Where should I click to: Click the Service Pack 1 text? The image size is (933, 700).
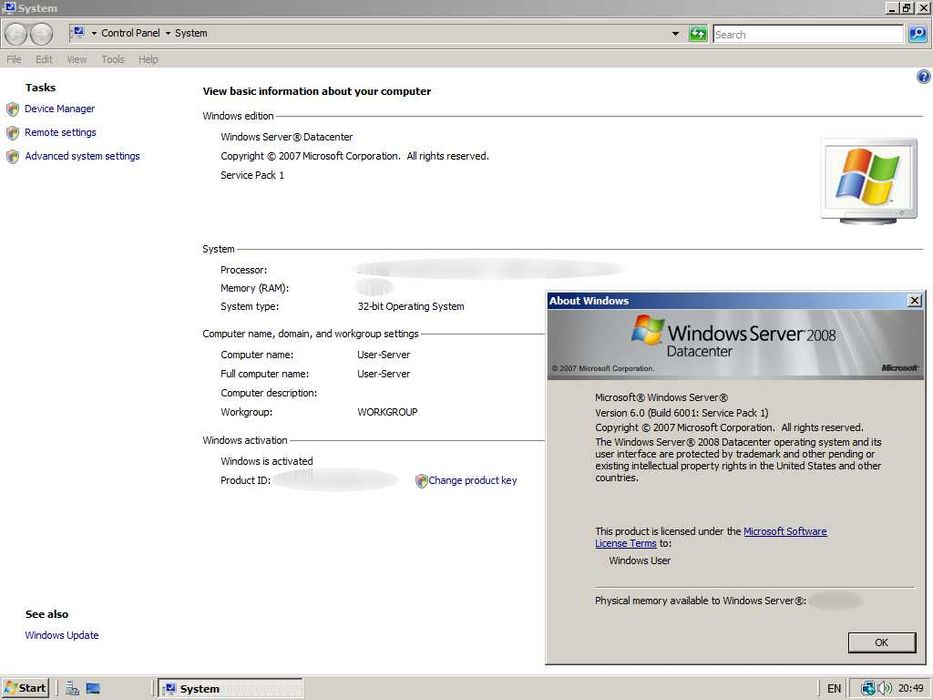pos(252,175)
